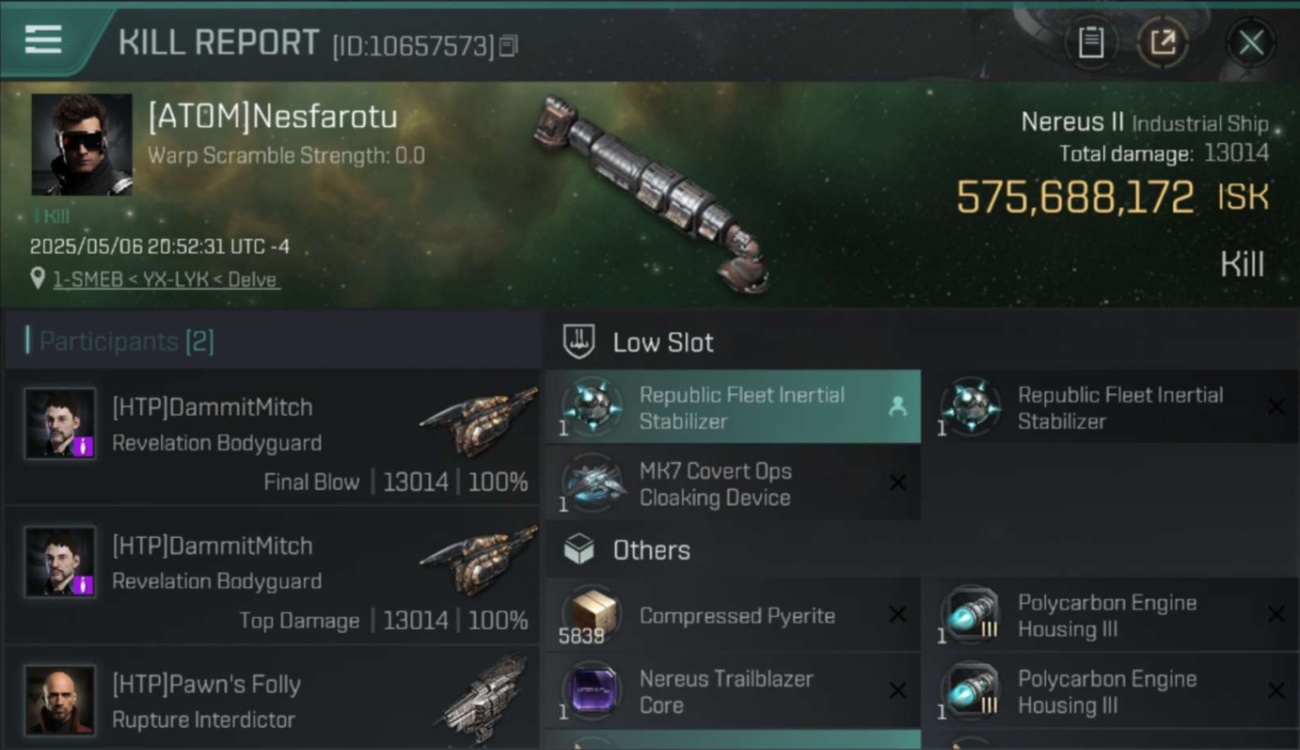The width and height of the screenshot is (1300, 750).
Task: Open DammitMitch Top Damage participant entry
Action: [272, 576]
